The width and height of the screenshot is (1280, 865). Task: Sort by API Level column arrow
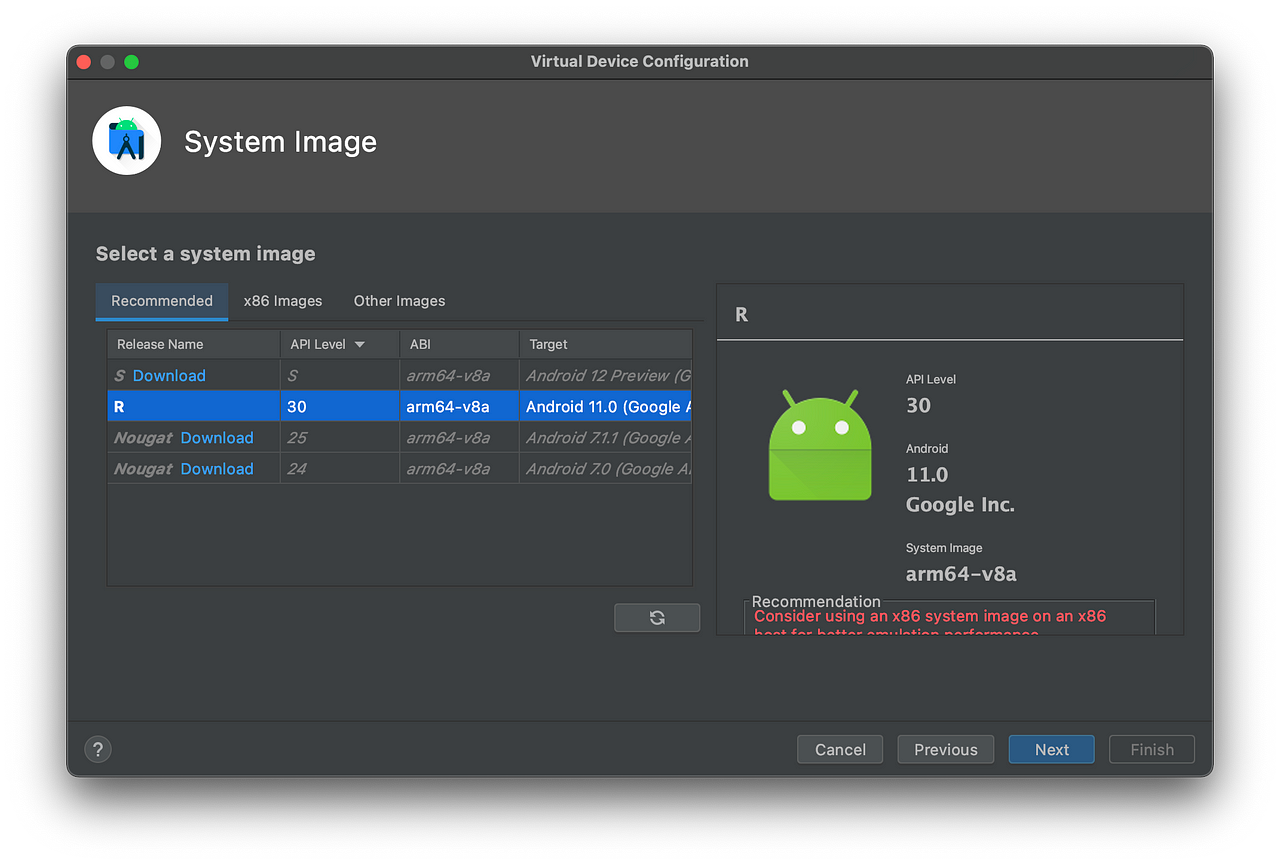[x=360, y=344]
